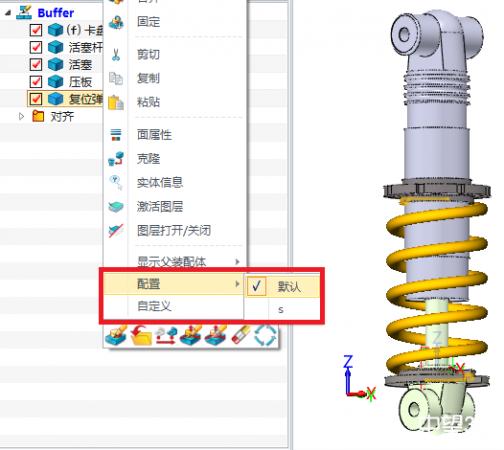Expand the 对齐 folder node
504x450 pixels.
coord(21,116)
